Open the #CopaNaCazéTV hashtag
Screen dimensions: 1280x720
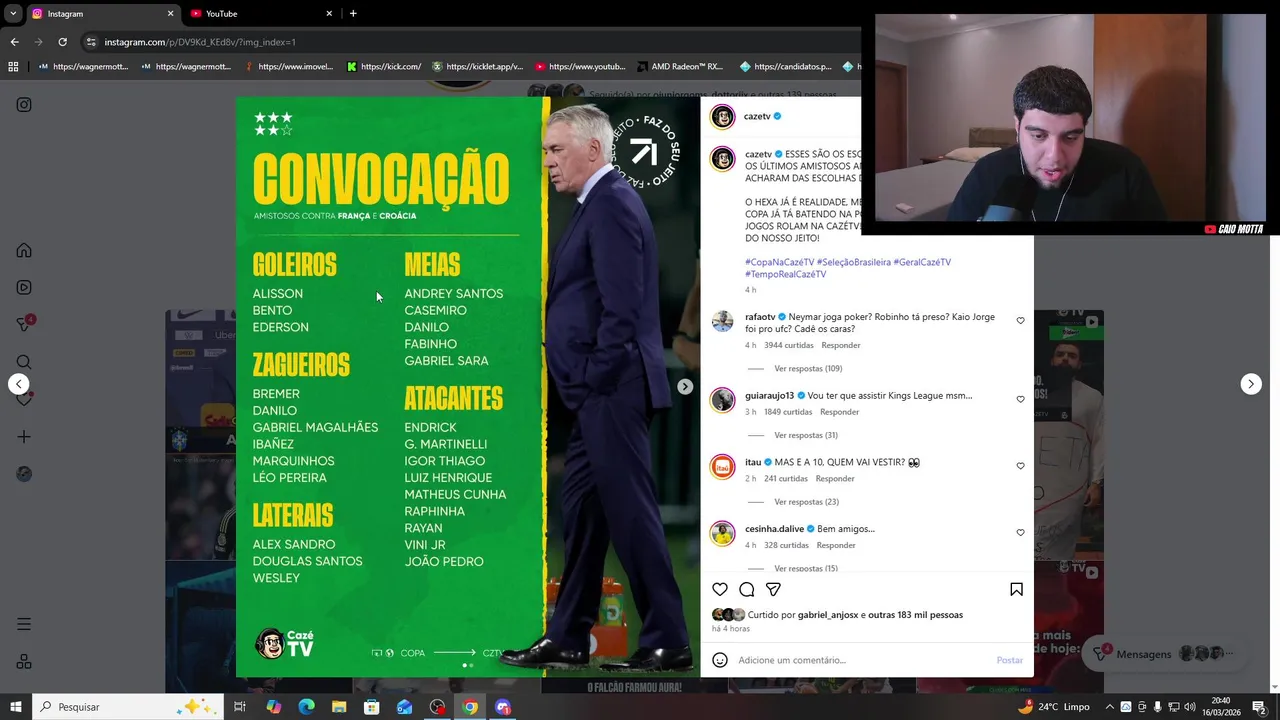tap(779, 262)
